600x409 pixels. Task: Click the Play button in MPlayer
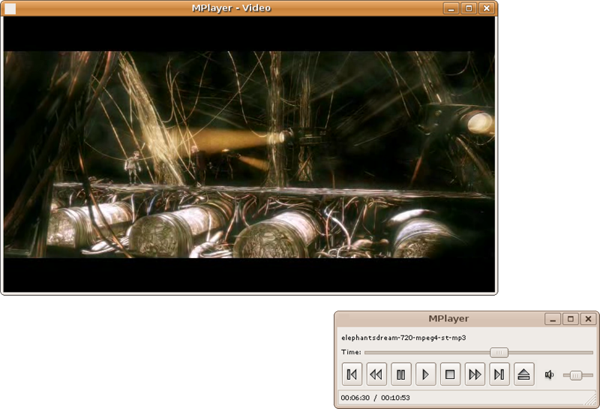point(426,374)
